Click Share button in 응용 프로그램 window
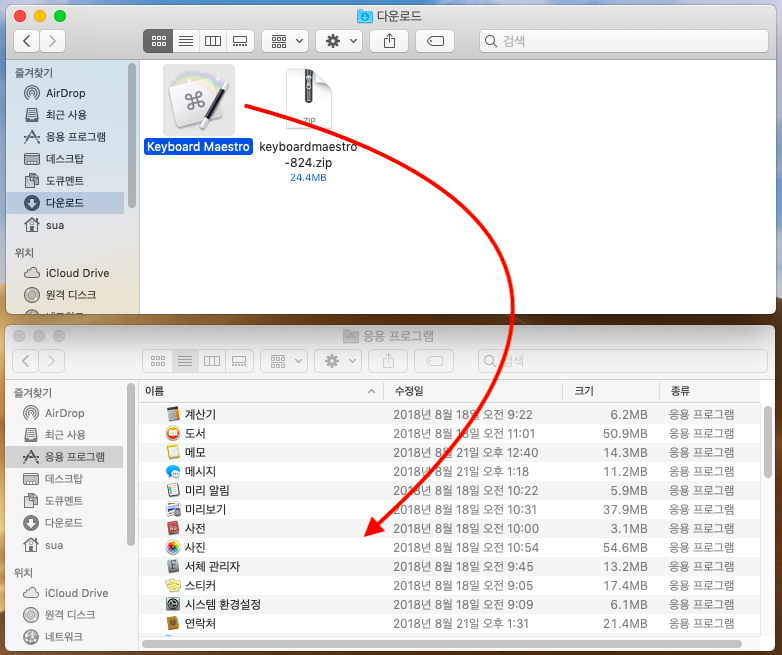This screenshot has height=655, width=782. pyautogui.click(x=388, y=361)
